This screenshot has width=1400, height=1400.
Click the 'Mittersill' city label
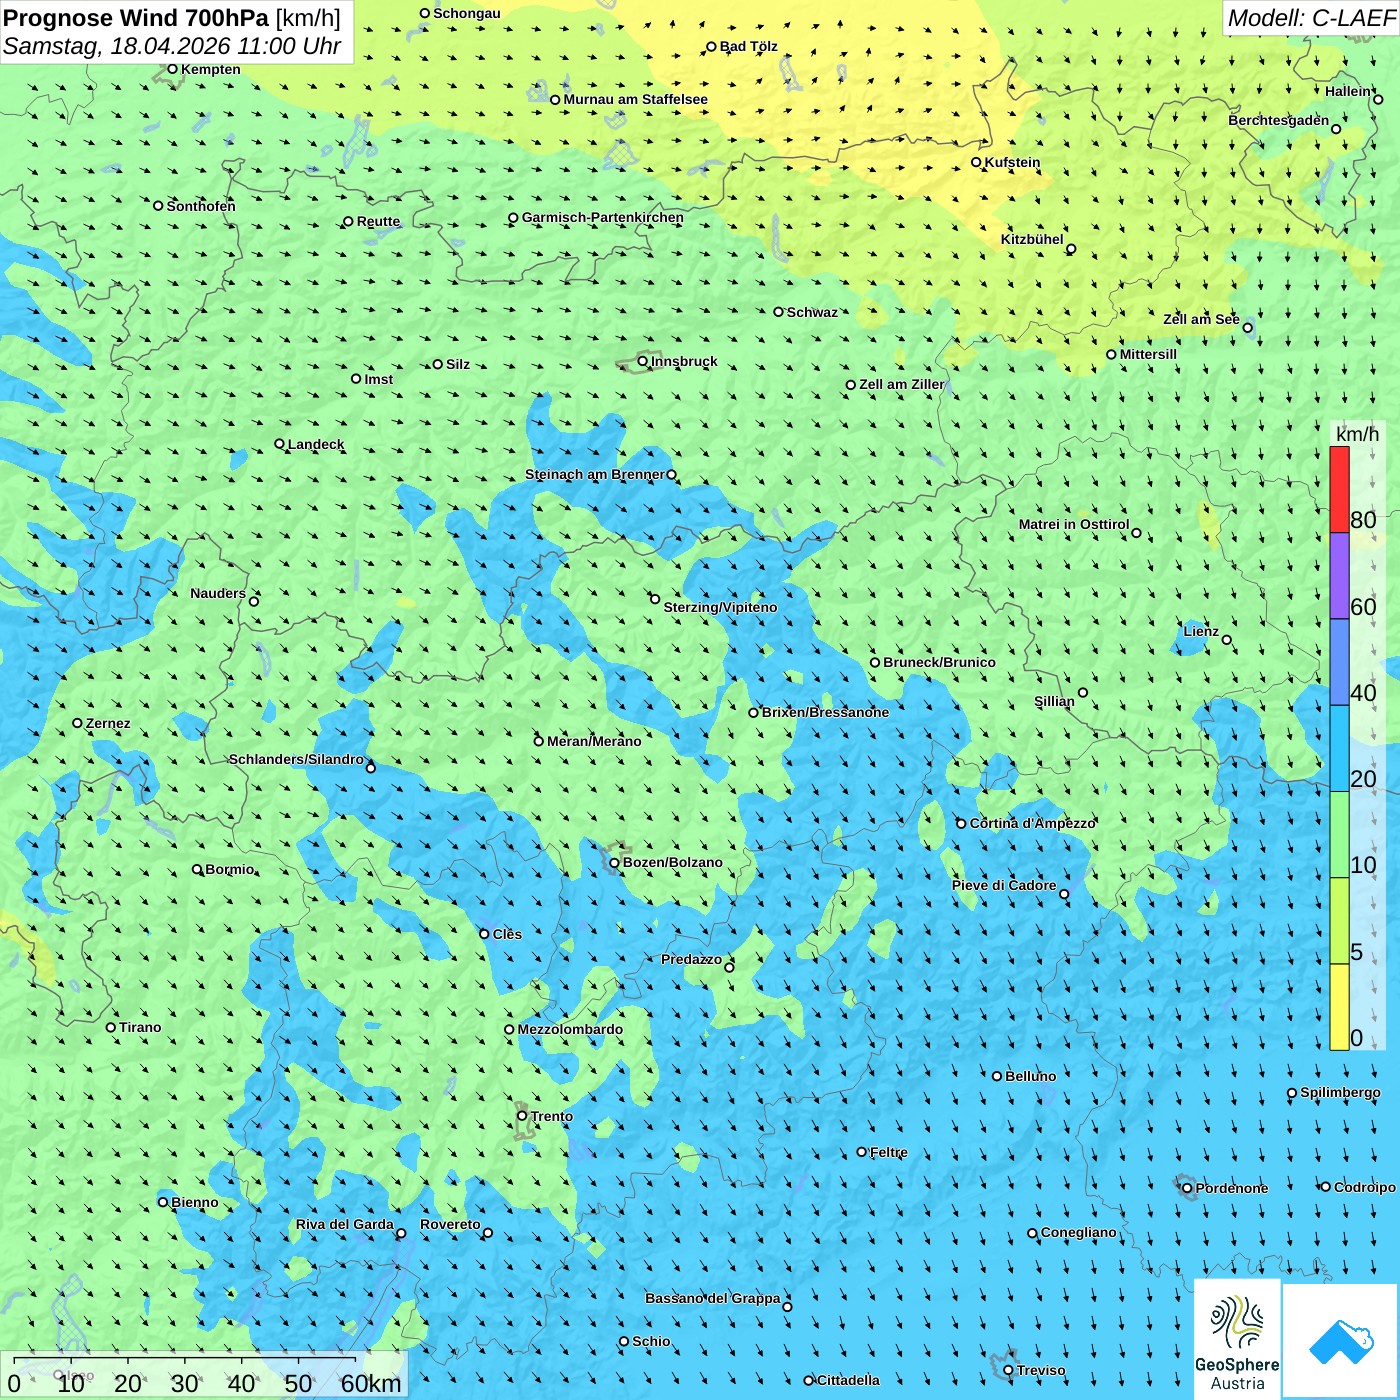click(1148, 354)
